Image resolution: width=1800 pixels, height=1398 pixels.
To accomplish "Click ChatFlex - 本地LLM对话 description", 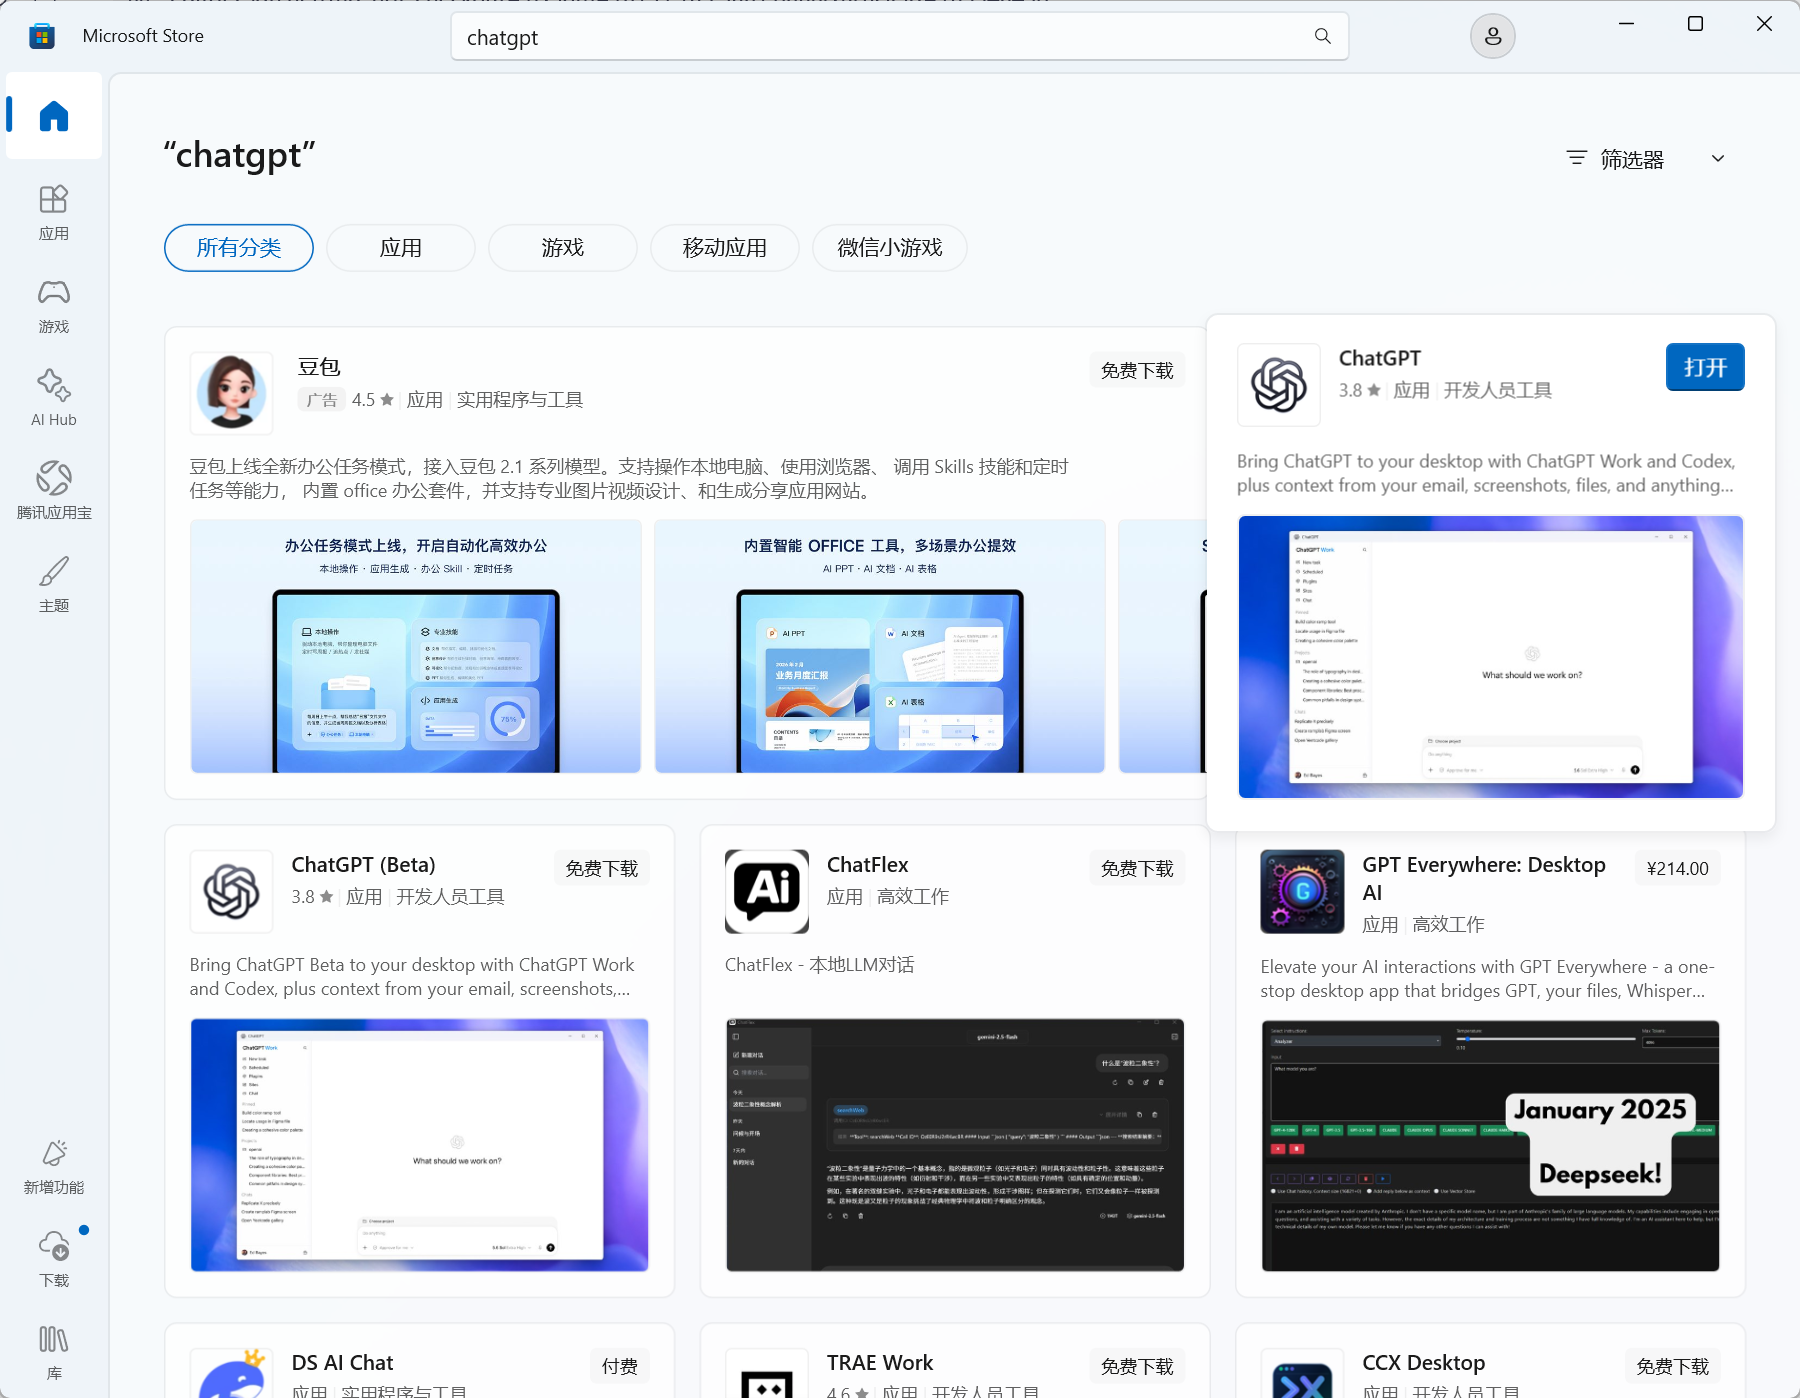I will click(820, 964).
